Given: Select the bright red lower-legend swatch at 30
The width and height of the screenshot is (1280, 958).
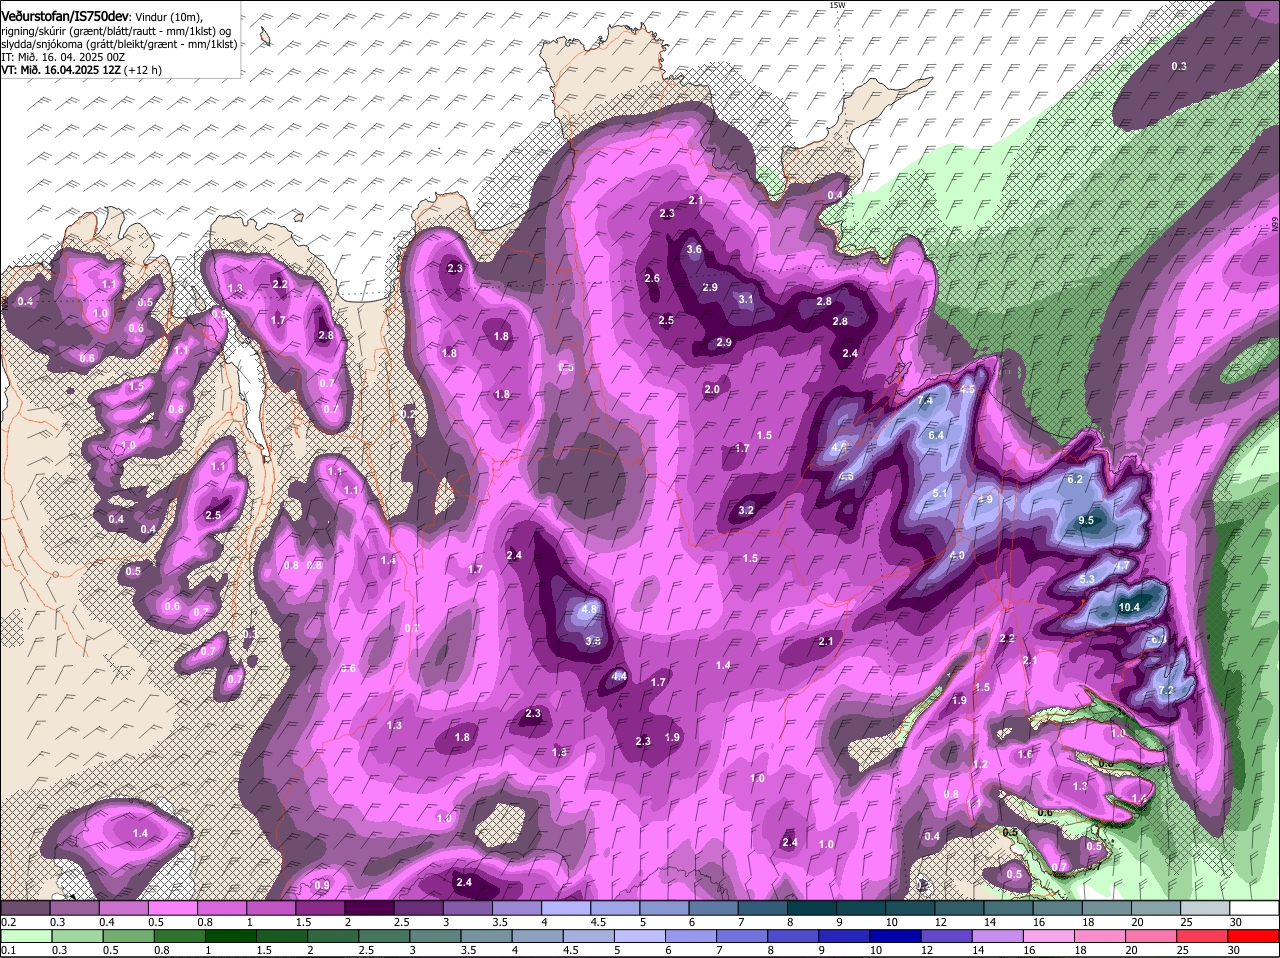Looking at the screenshot, I should pyautogui.click(x=1255, y=936).
